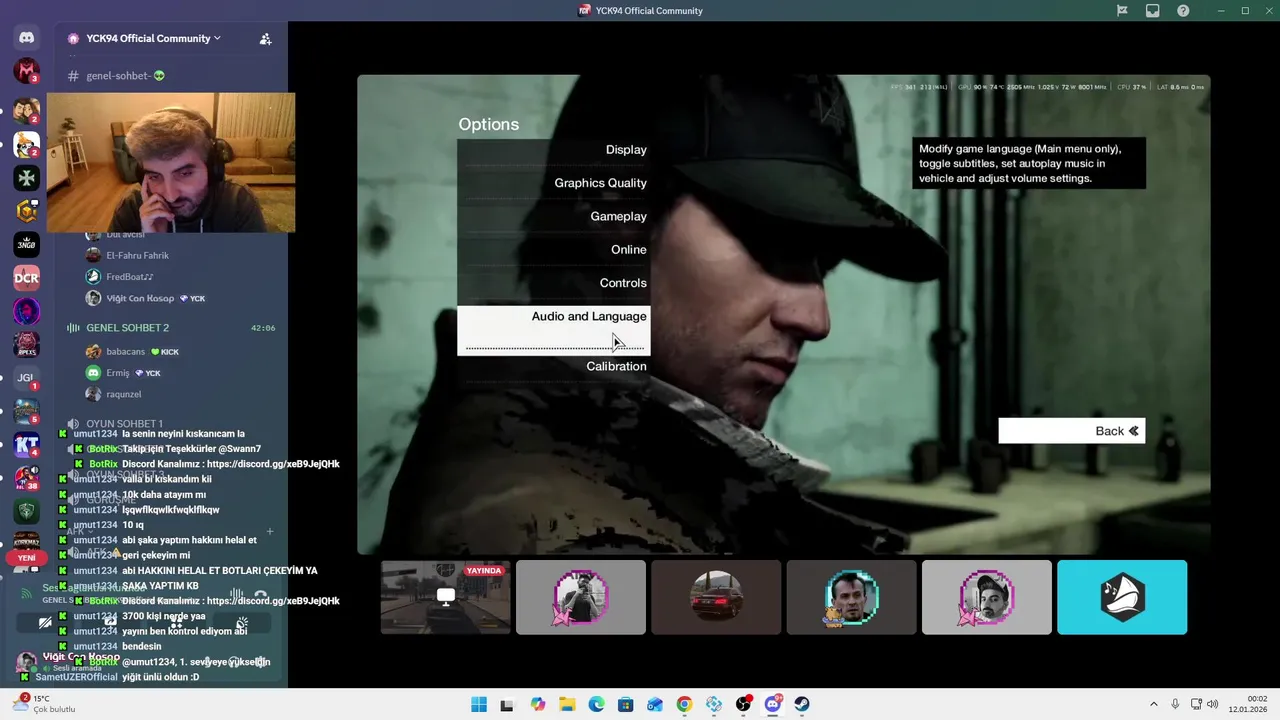Select Graphics Quality in Options menu
Image resolution: width=1280 pixels, height=720 pixels.
[554, 183]
